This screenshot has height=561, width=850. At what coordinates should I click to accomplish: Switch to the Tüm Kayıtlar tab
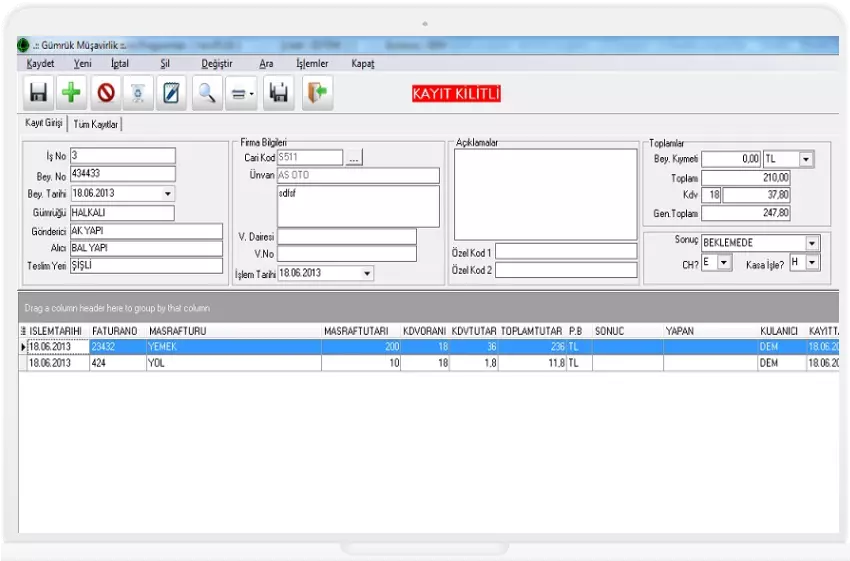tap(96, 124)
